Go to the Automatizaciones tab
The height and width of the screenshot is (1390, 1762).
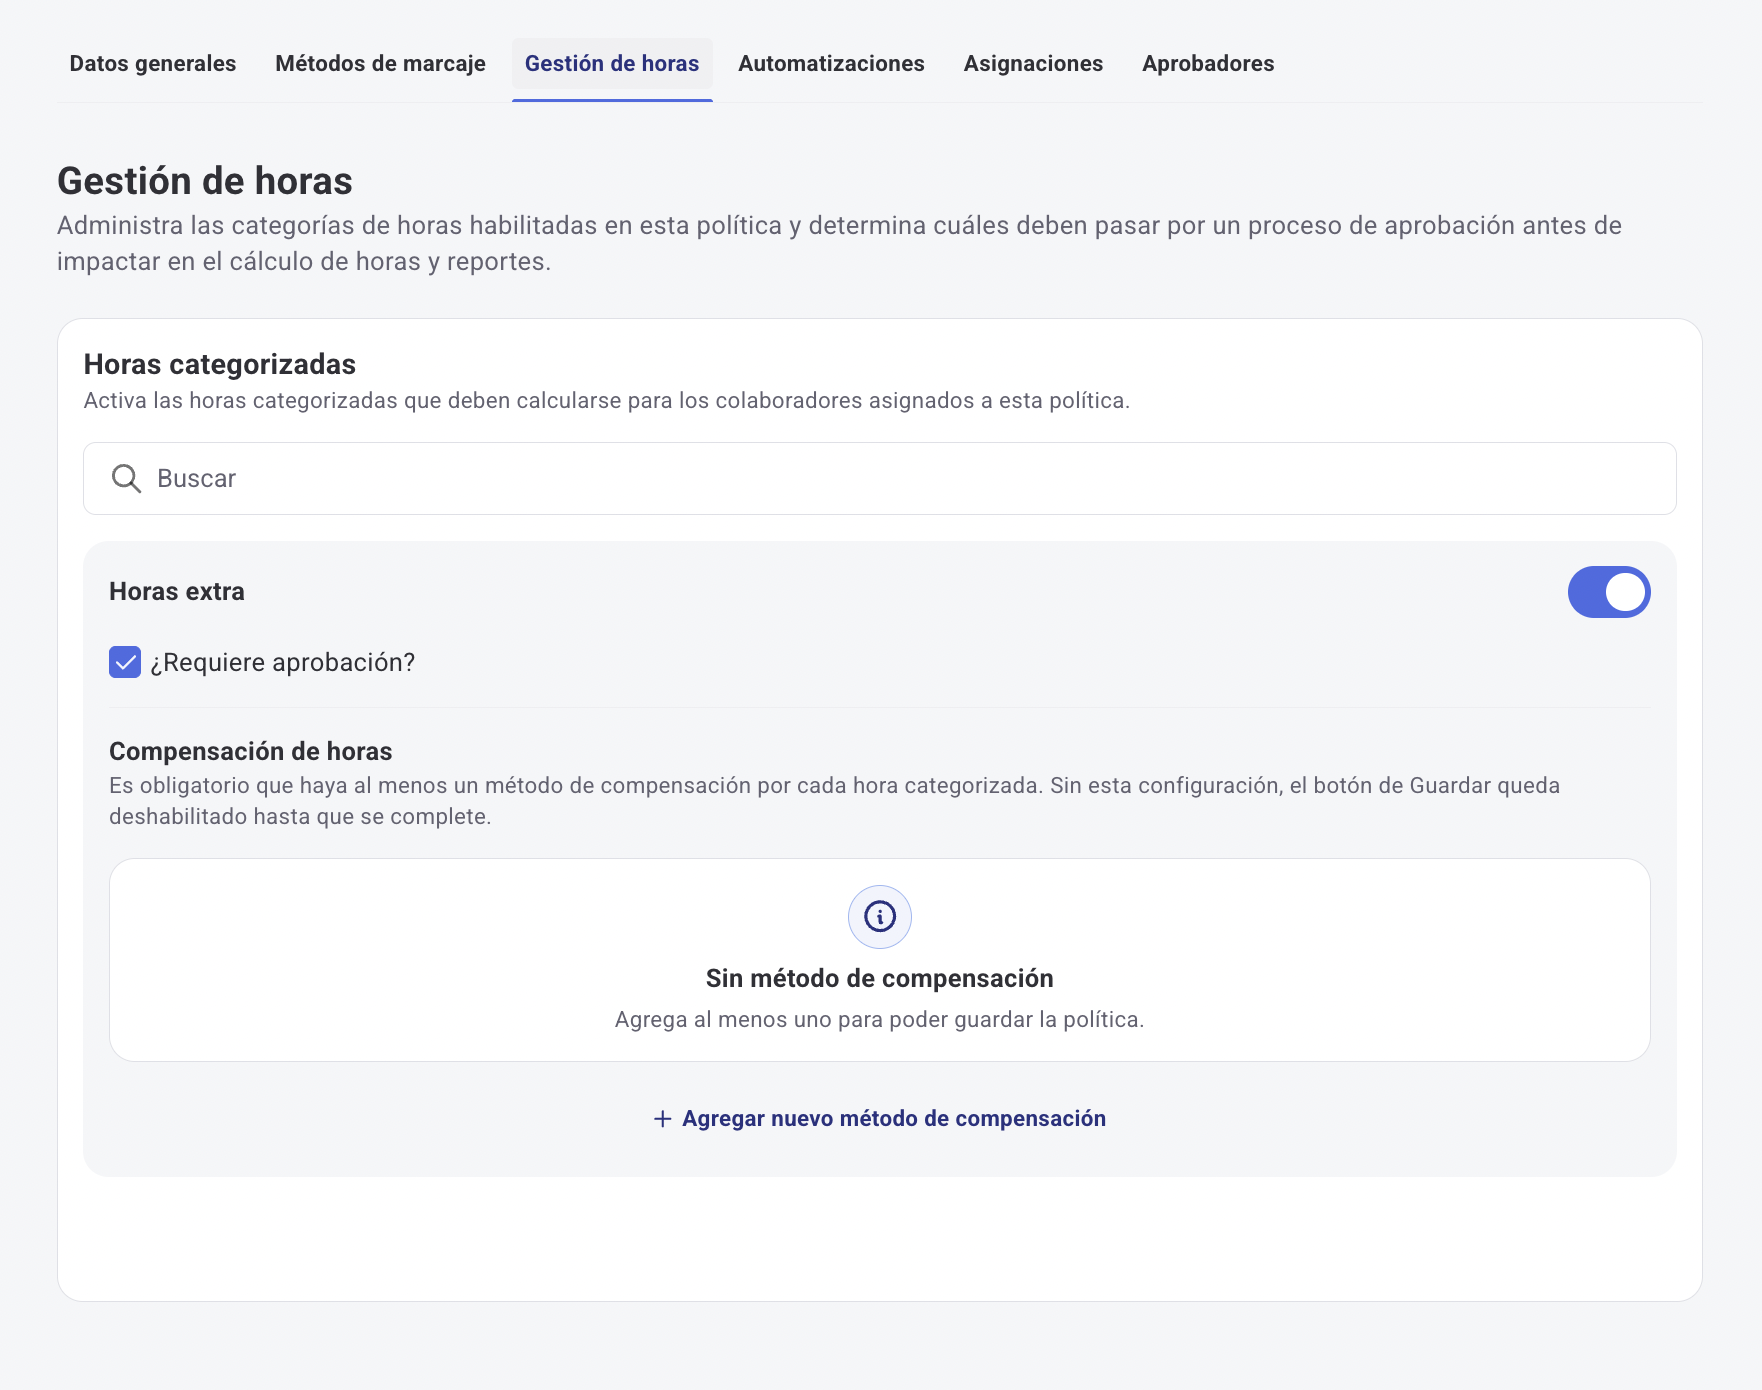pyautogui.click(x=831, y=64)
